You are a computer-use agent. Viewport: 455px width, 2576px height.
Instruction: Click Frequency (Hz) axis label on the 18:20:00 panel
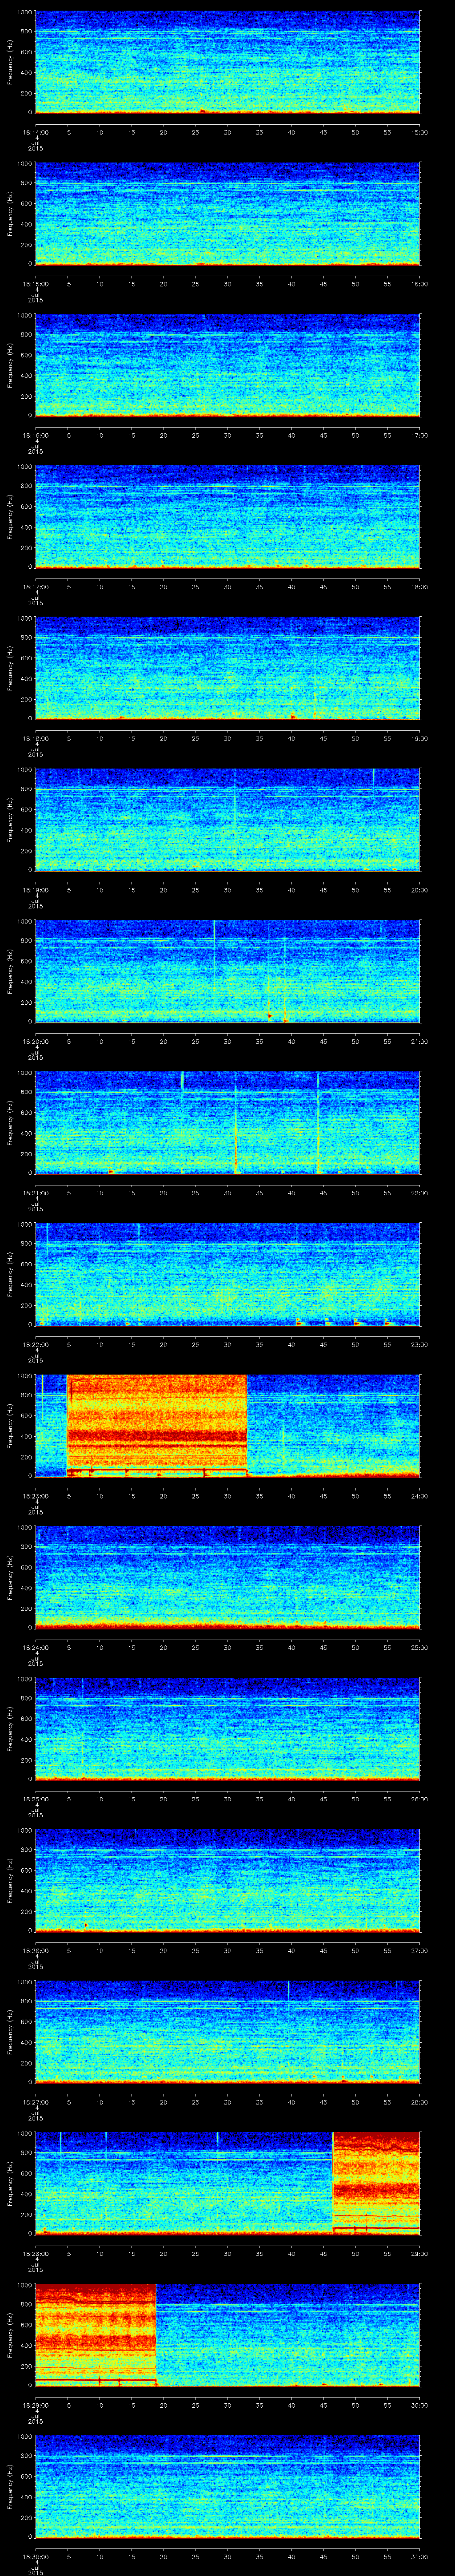[x=10, y=970]
